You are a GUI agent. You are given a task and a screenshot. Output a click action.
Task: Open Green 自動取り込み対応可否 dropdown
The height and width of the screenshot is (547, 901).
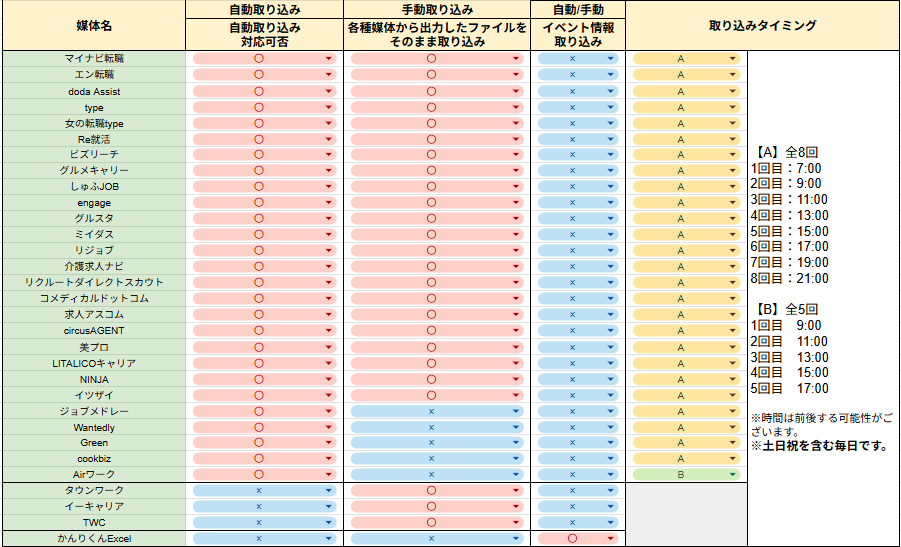[x=264, y=443]
